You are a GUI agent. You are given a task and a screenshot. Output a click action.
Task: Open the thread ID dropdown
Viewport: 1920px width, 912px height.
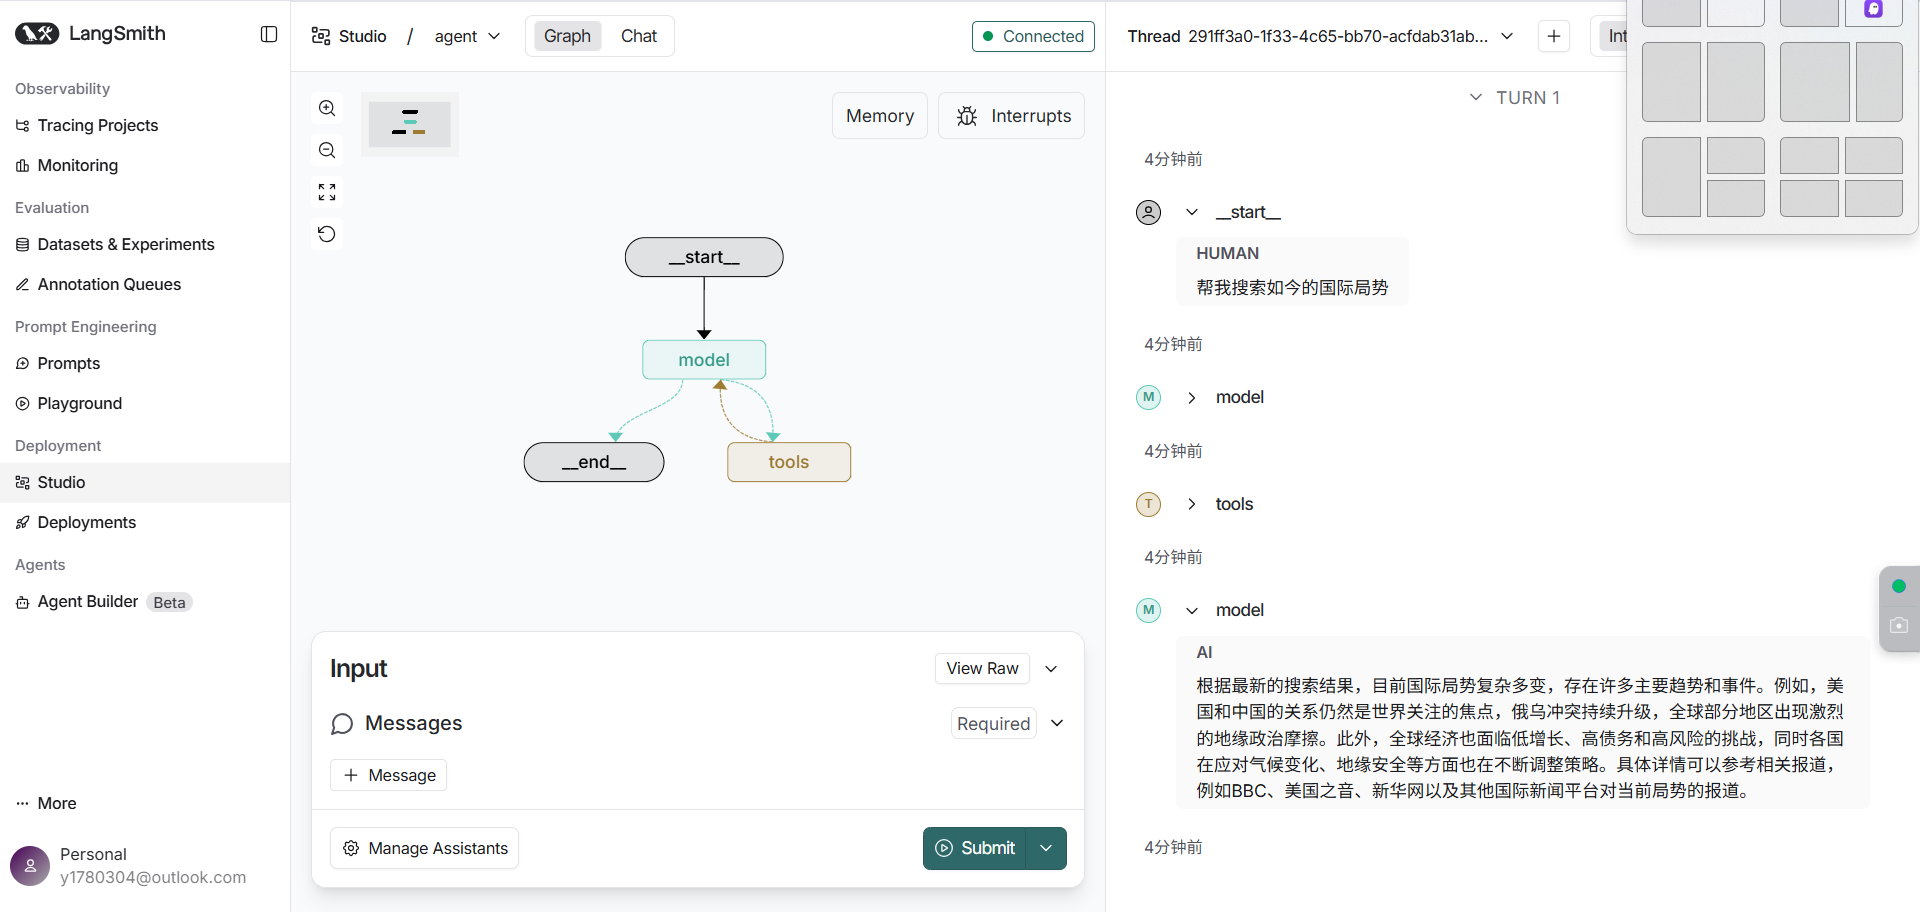(1507, 36)
